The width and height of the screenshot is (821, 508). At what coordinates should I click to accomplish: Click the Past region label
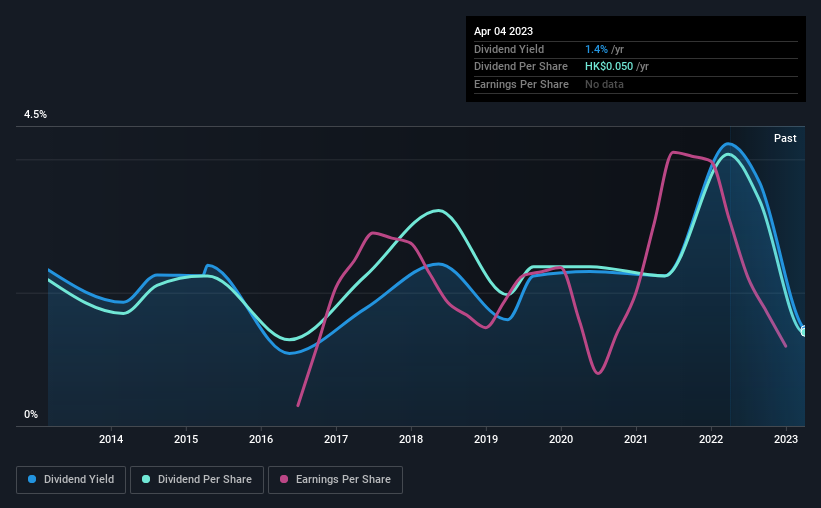click(785, 138)
